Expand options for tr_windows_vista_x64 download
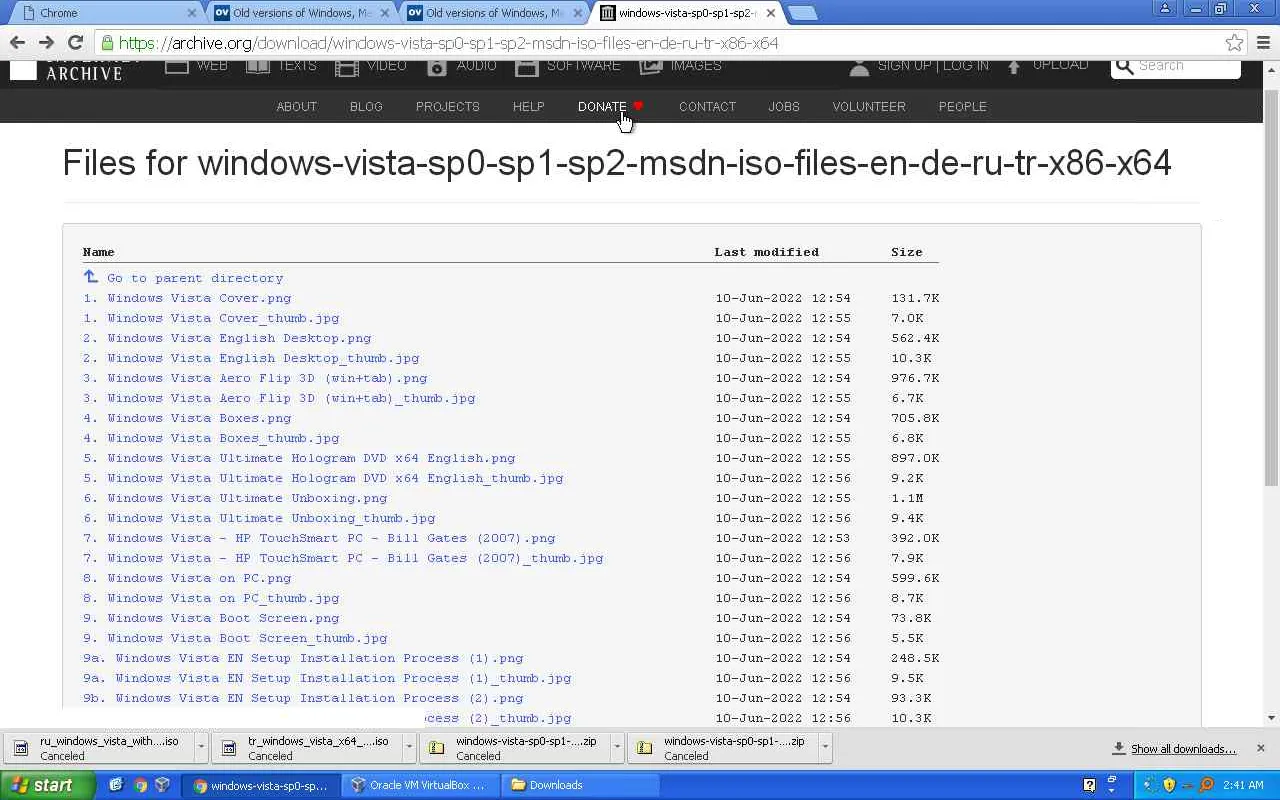1280x800 pixels. point(409,748)
